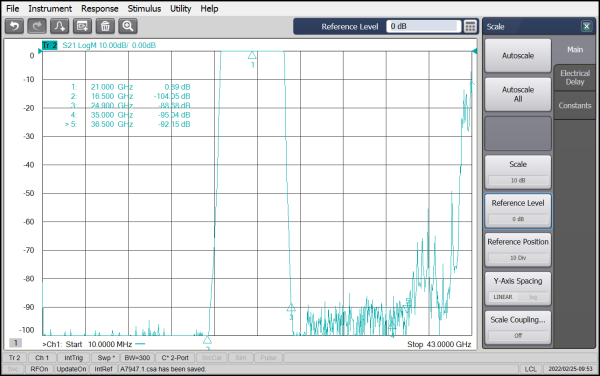Close the Scale panel
600x376 pixels.
[x=586, y=26]
